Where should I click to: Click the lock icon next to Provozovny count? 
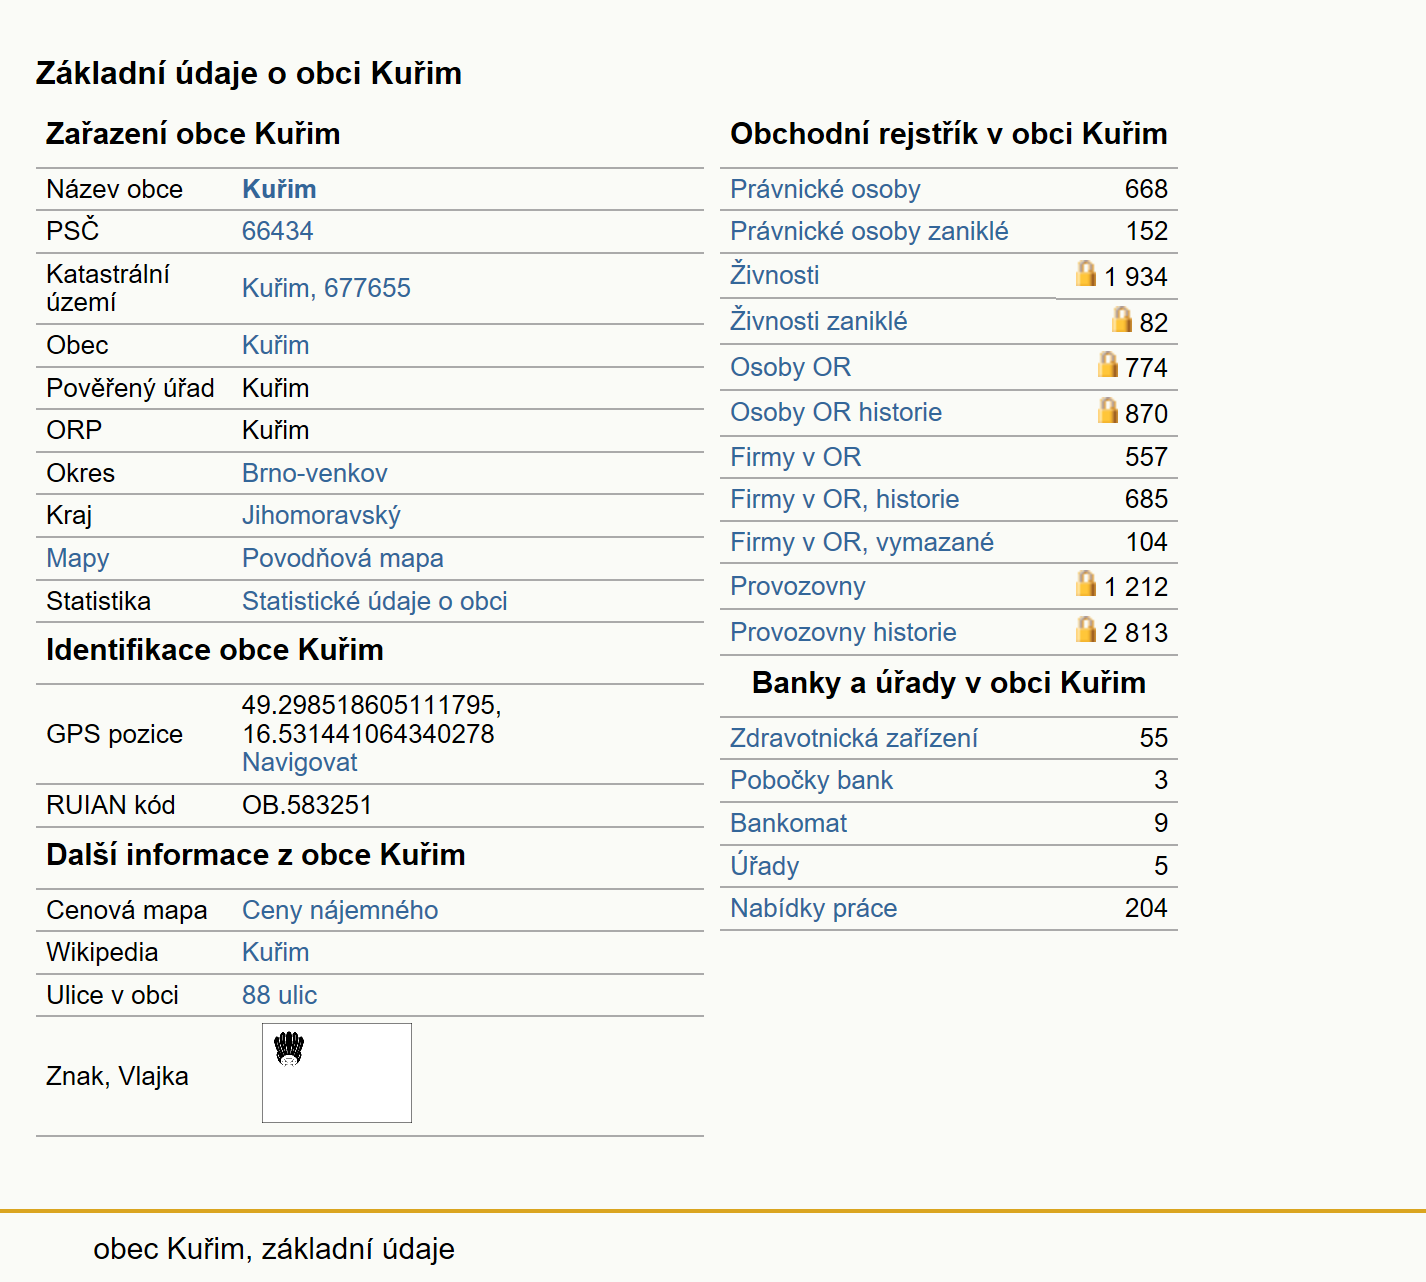tap(1086, 583)
